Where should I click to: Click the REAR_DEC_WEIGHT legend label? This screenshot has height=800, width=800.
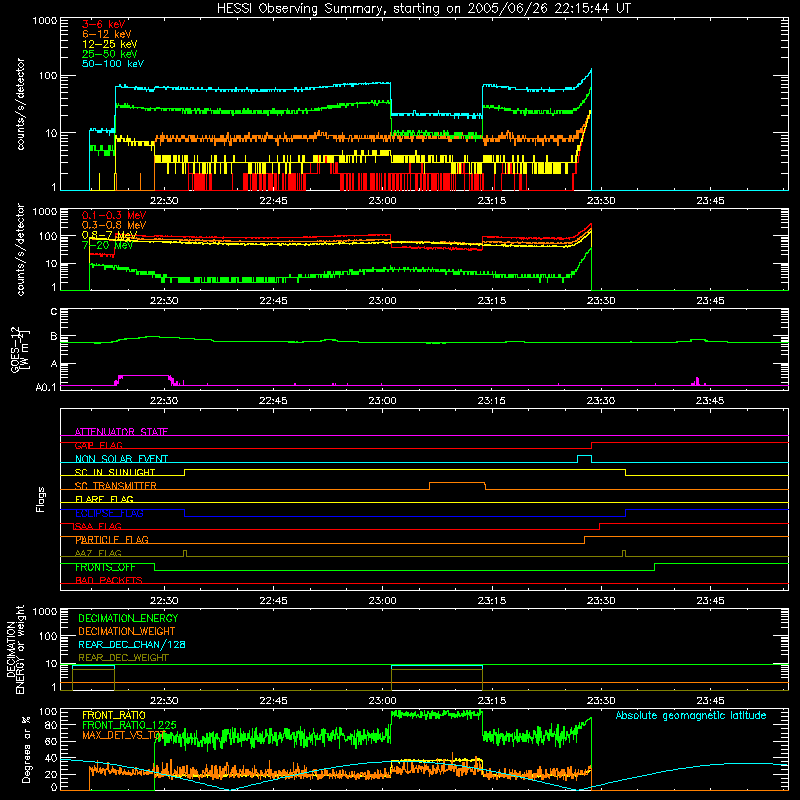coord(123,658)
